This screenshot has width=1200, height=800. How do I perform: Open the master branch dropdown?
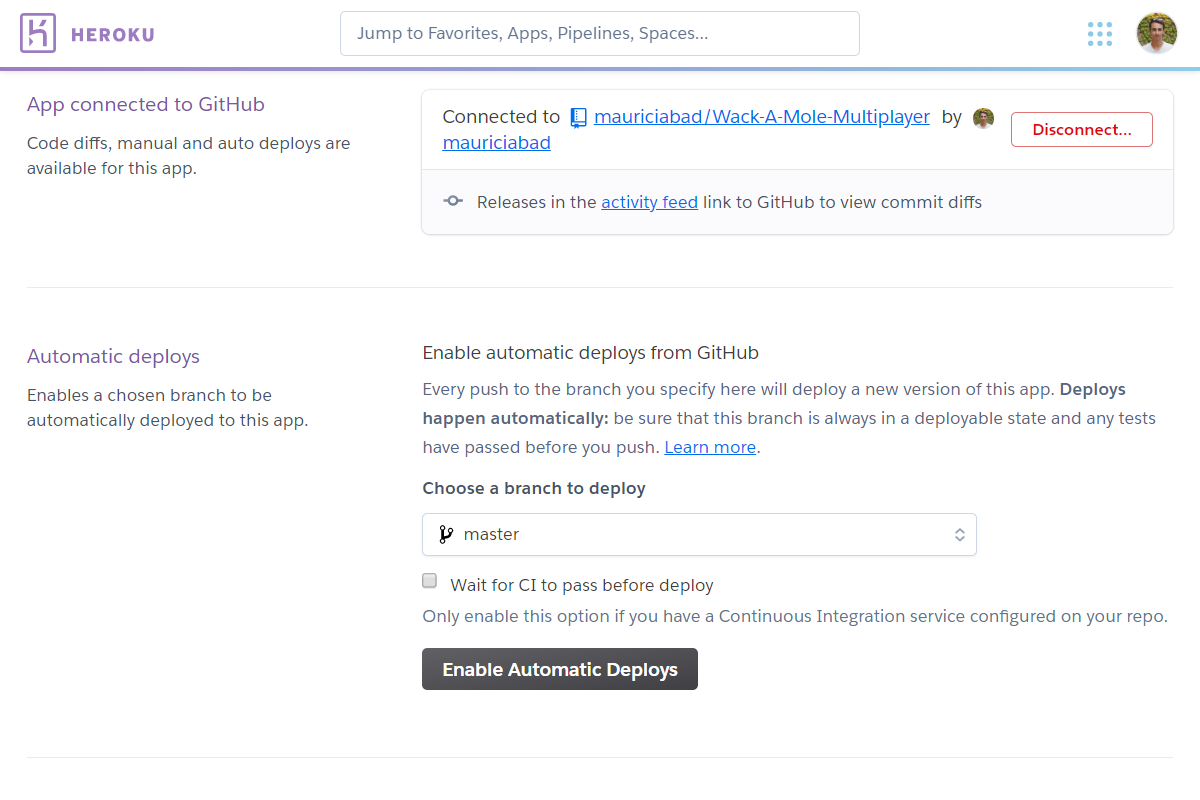[699, 534]
